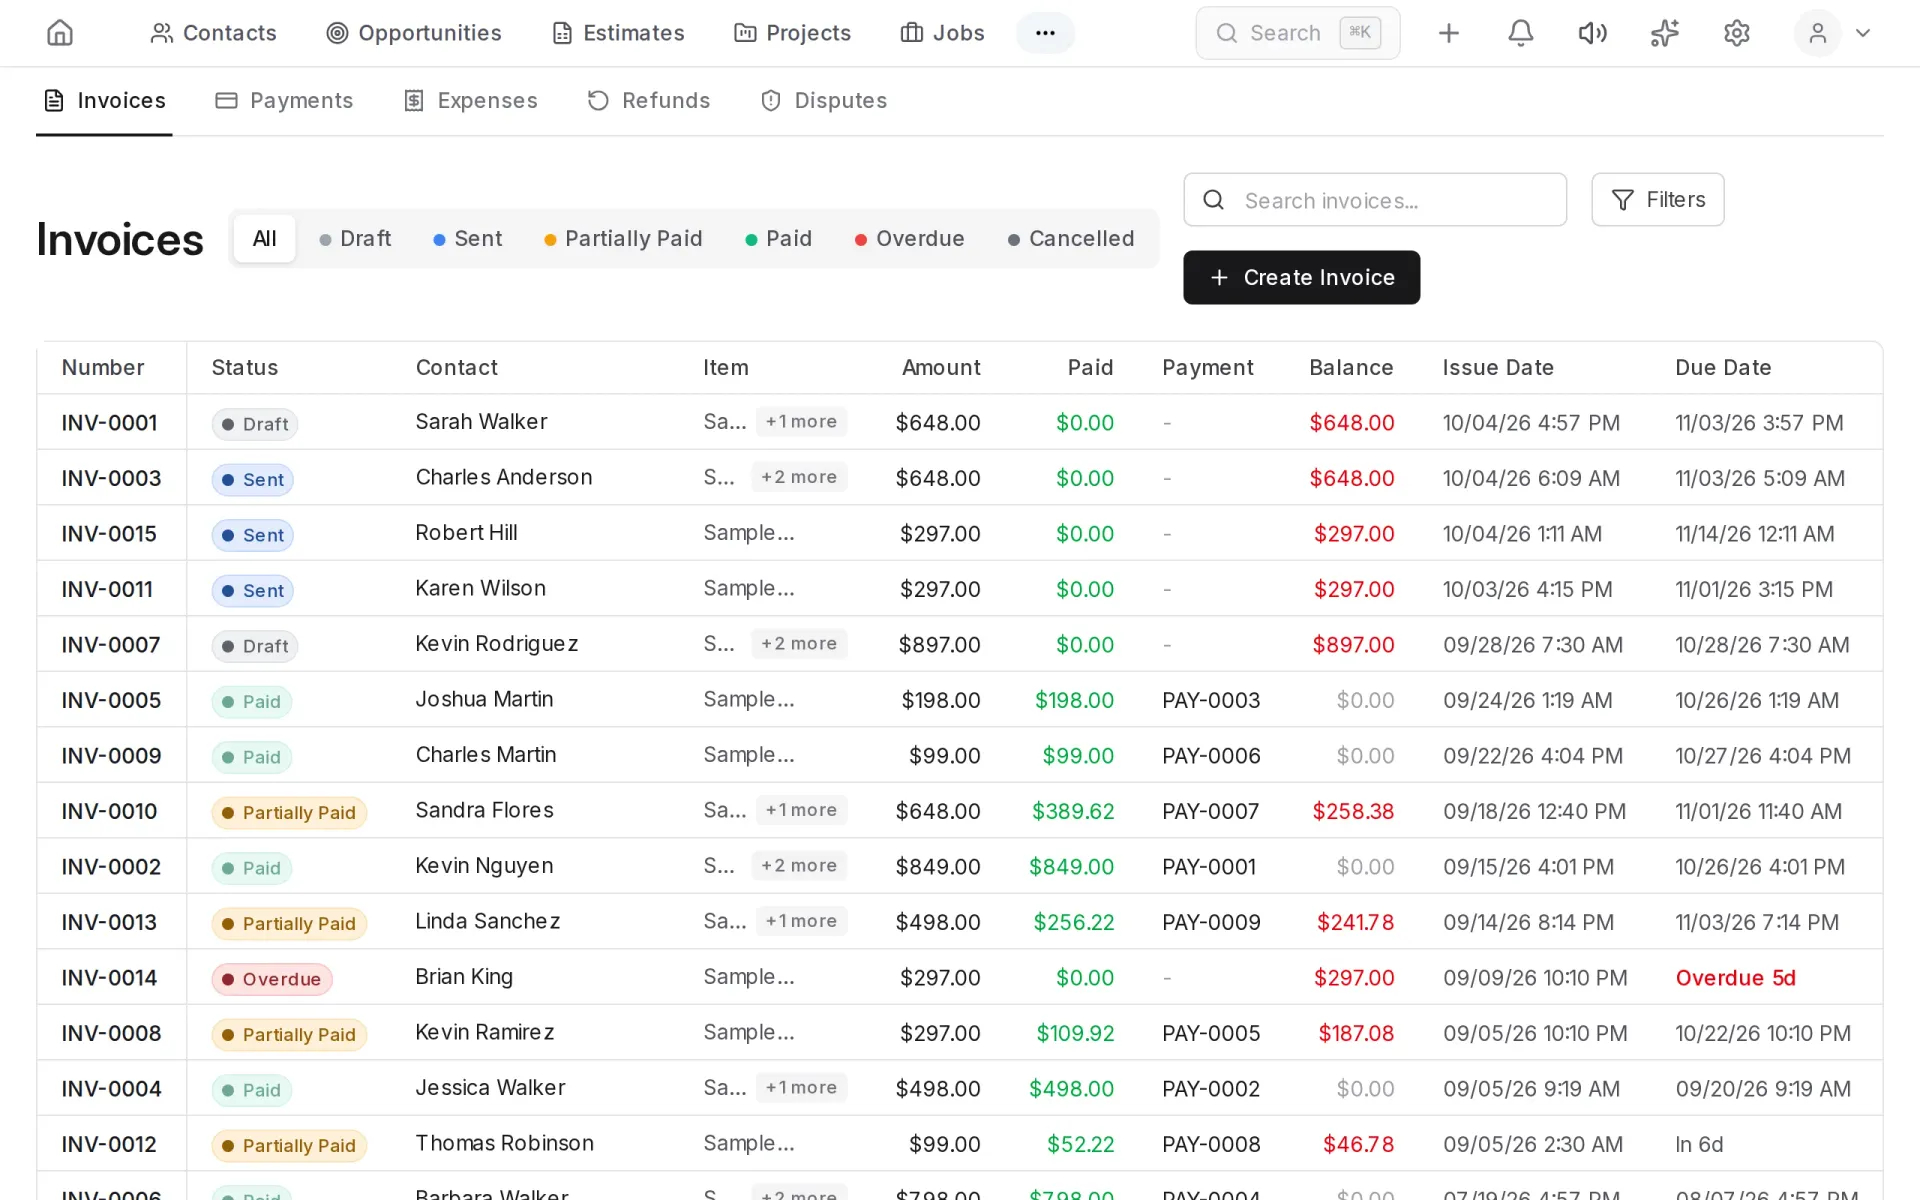Select the Invoices tab
The height and width of the screenshot is (1200, 1920).
pos(104,101)
